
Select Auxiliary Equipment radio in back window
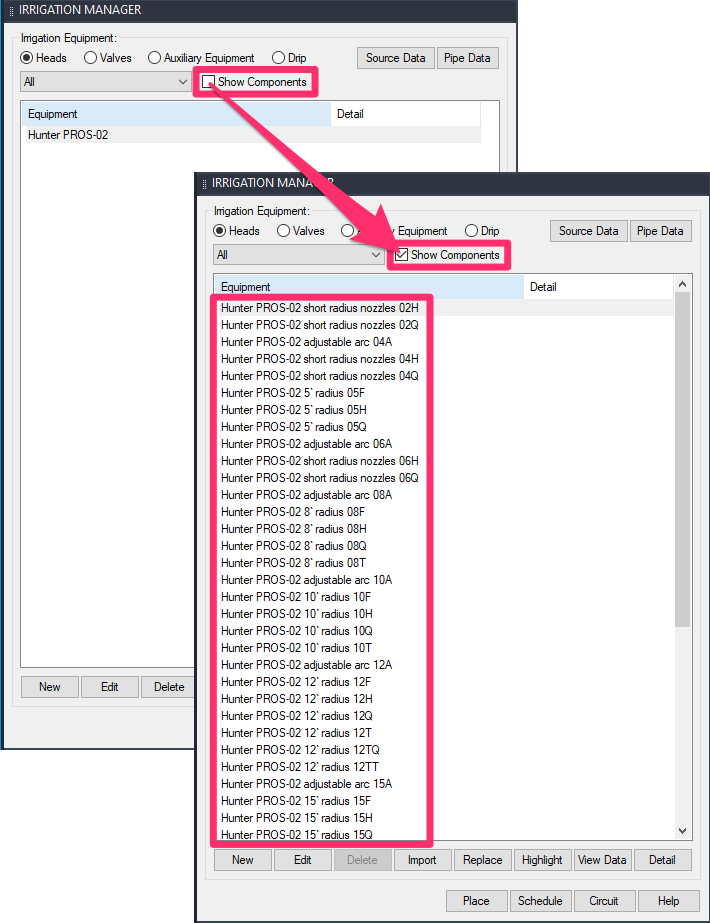click(154, 58)
